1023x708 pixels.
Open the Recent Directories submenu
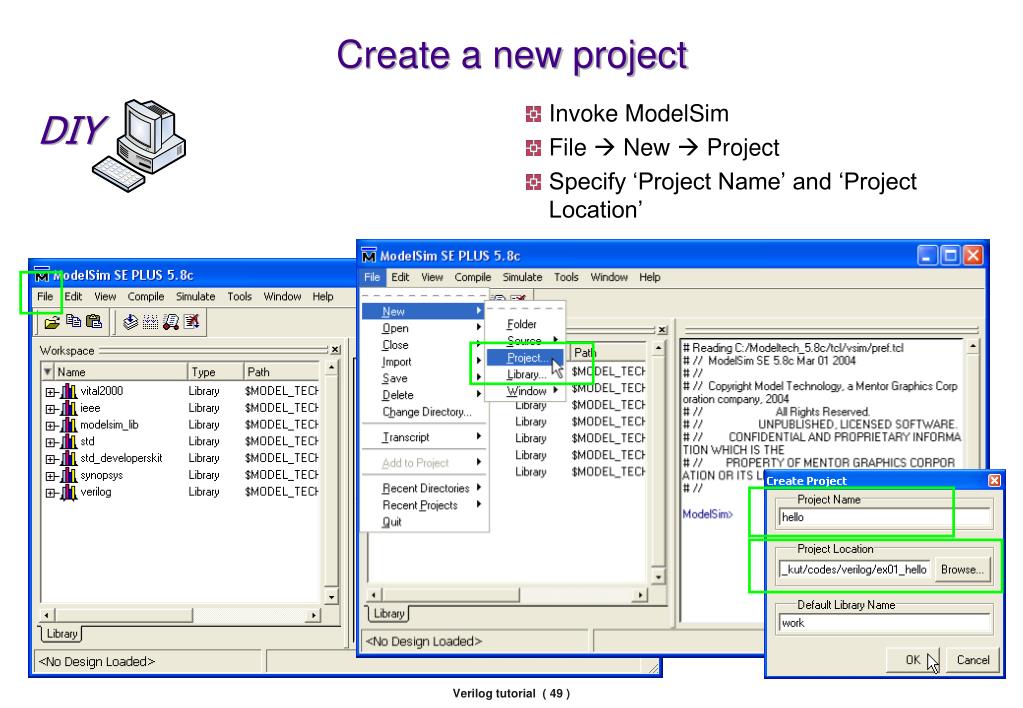(x=423, y=488)
